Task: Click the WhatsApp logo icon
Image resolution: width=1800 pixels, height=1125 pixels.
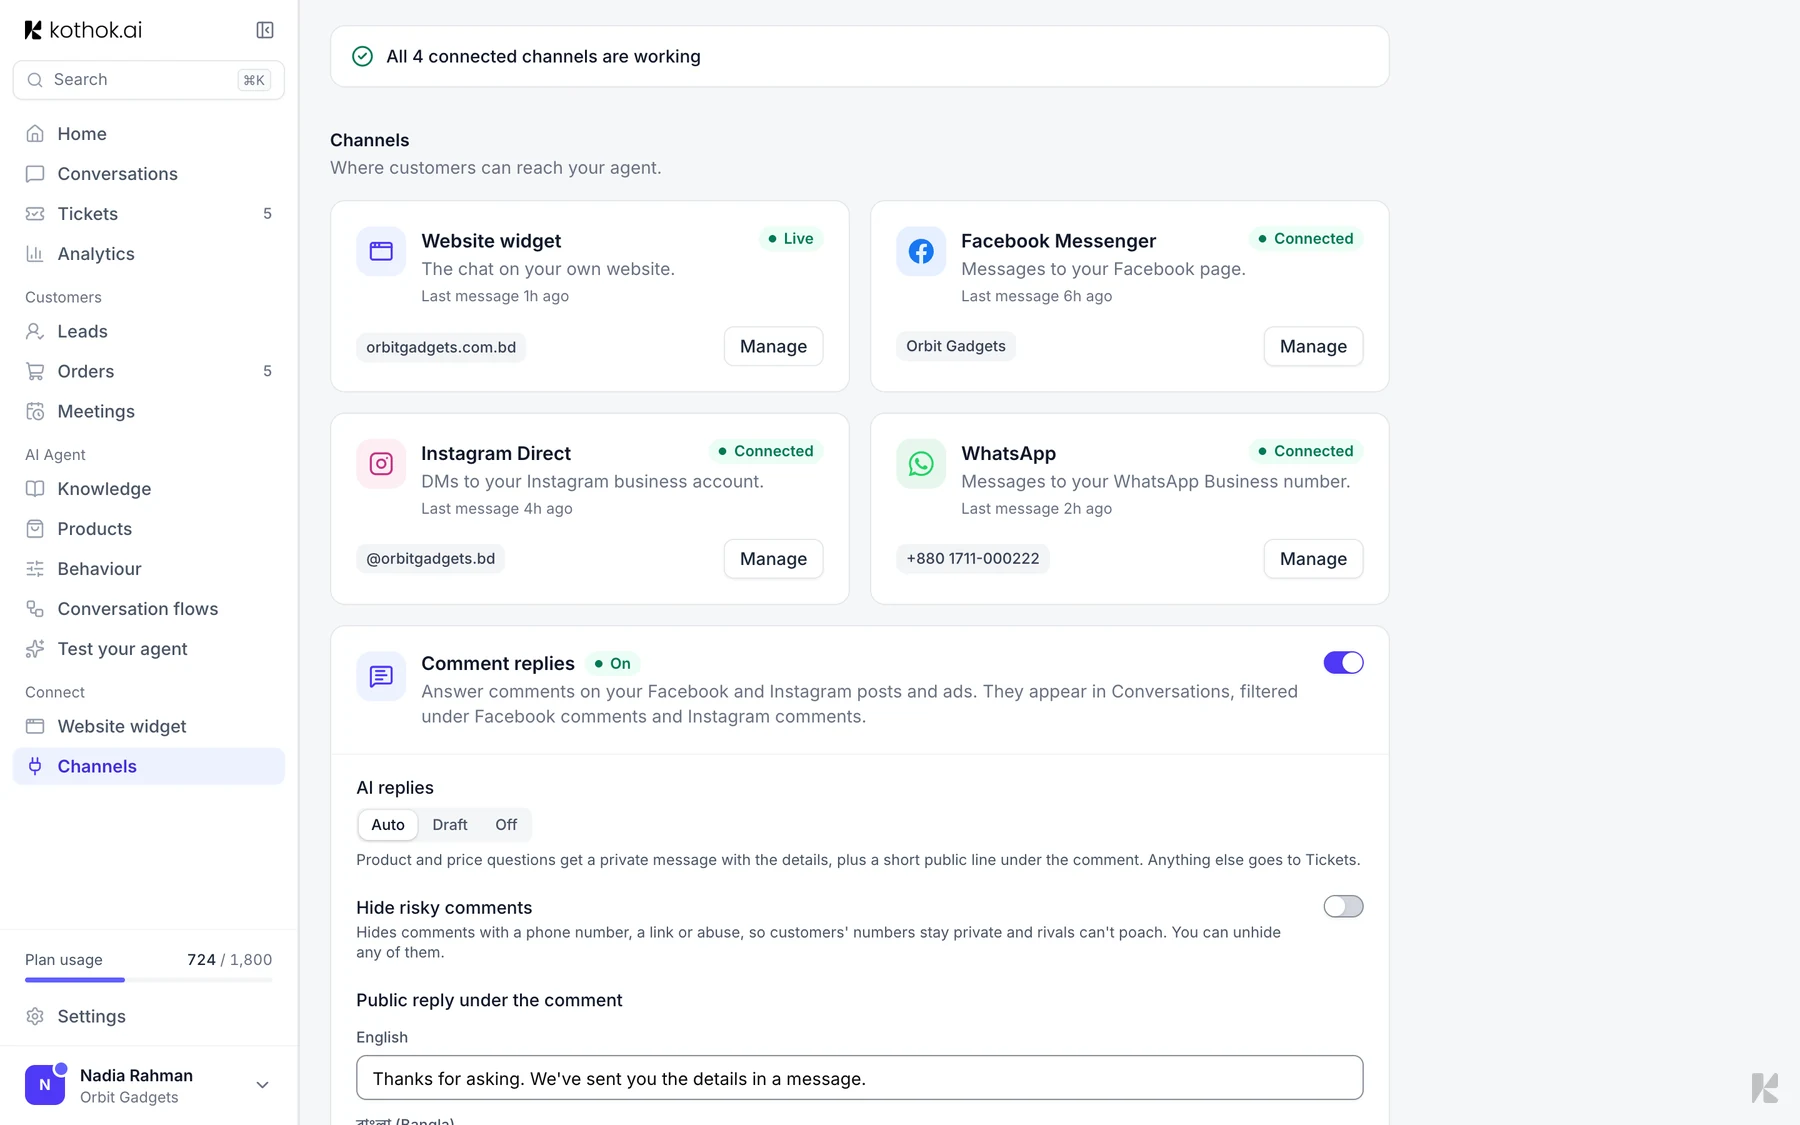Action: point(921,464)
